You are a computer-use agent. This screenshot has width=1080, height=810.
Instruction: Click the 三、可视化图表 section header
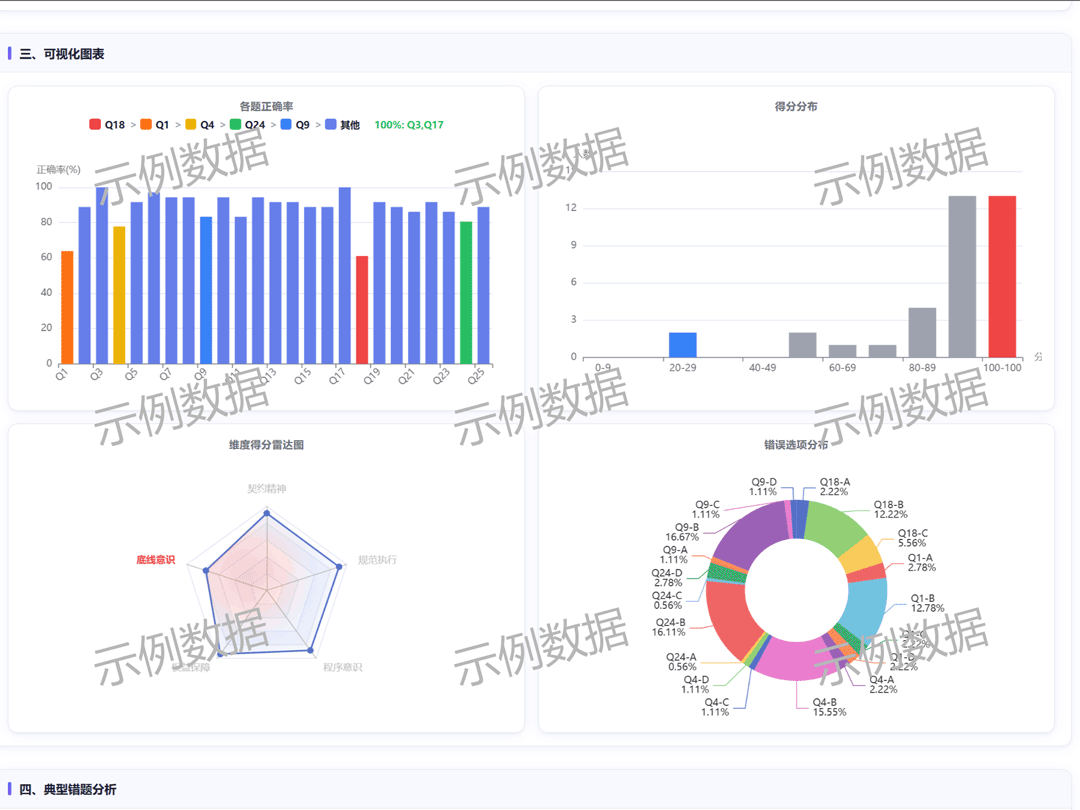tap(62, 54)
